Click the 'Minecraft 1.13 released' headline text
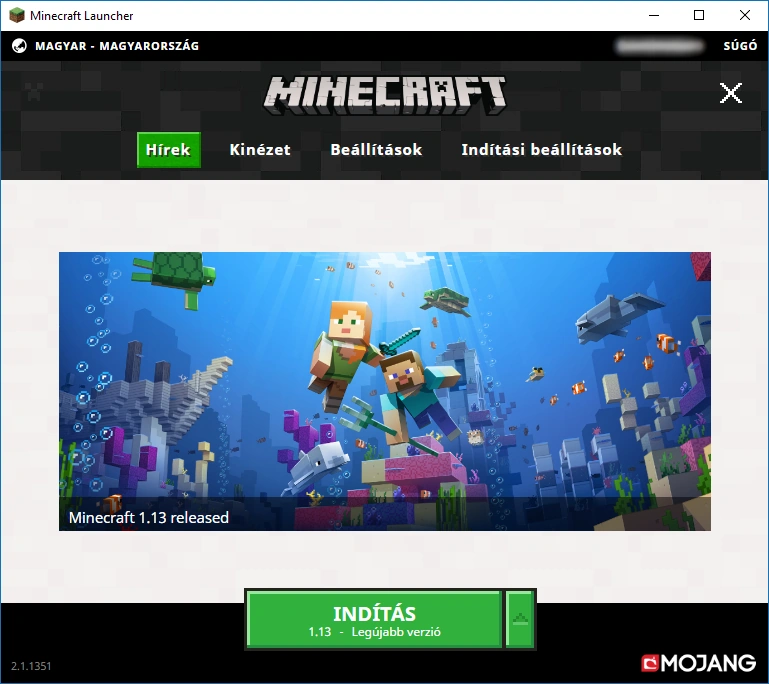The image size is (769, 684). click(x=149, y=518)
